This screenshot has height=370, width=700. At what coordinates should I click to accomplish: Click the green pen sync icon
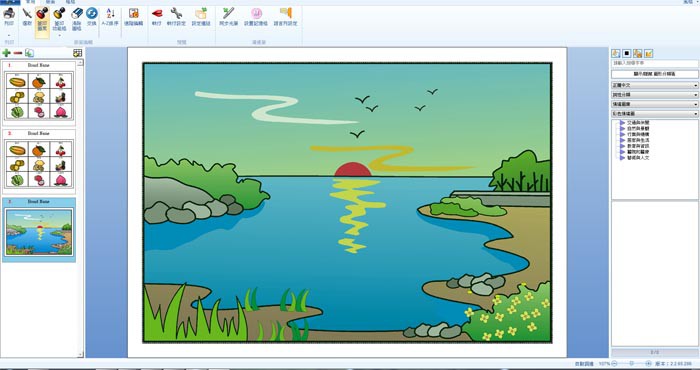coord(228,13)
